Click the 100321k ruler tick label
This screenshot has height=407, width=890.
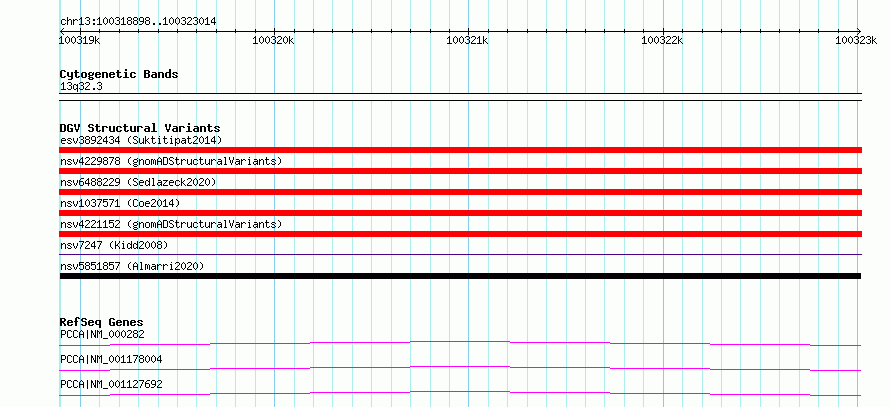[x=468, y=40]
